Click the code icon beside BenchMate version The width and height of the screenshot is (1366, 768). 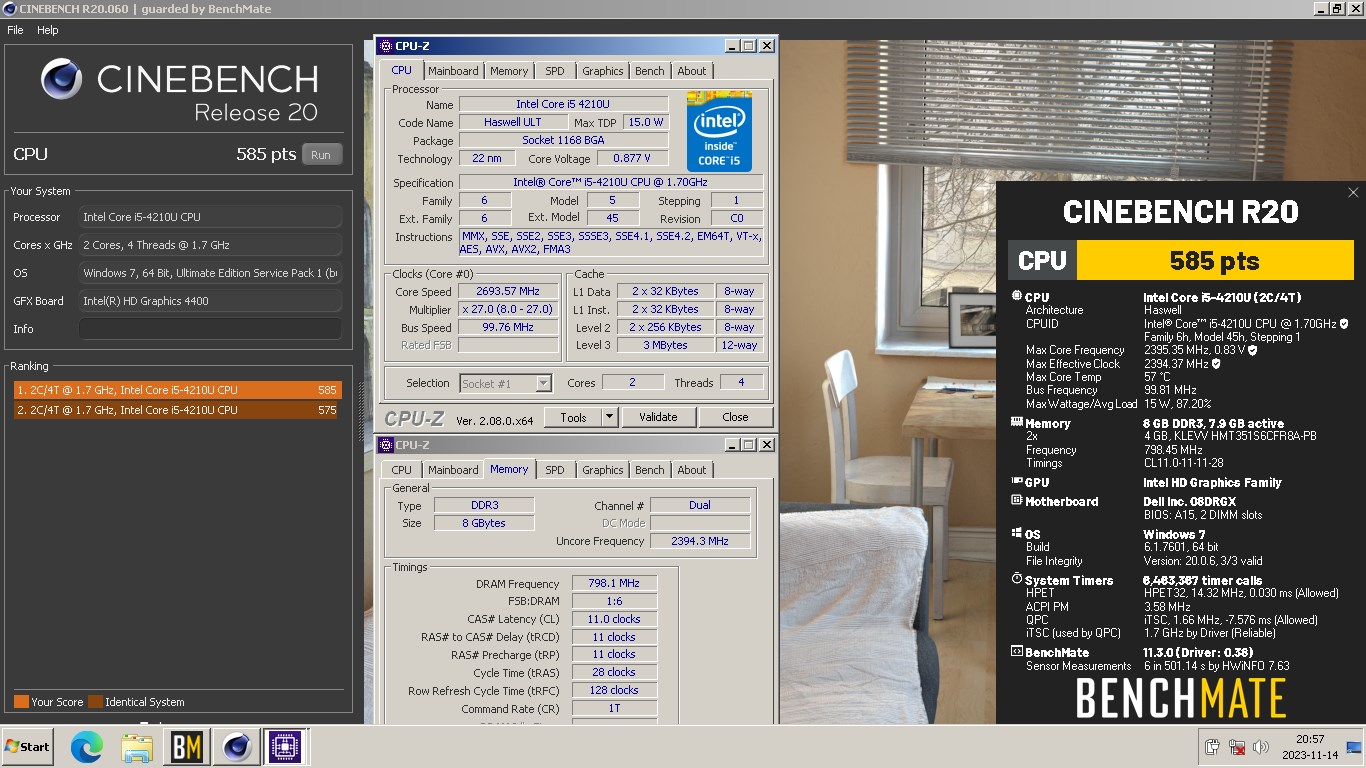point(1016,652)
